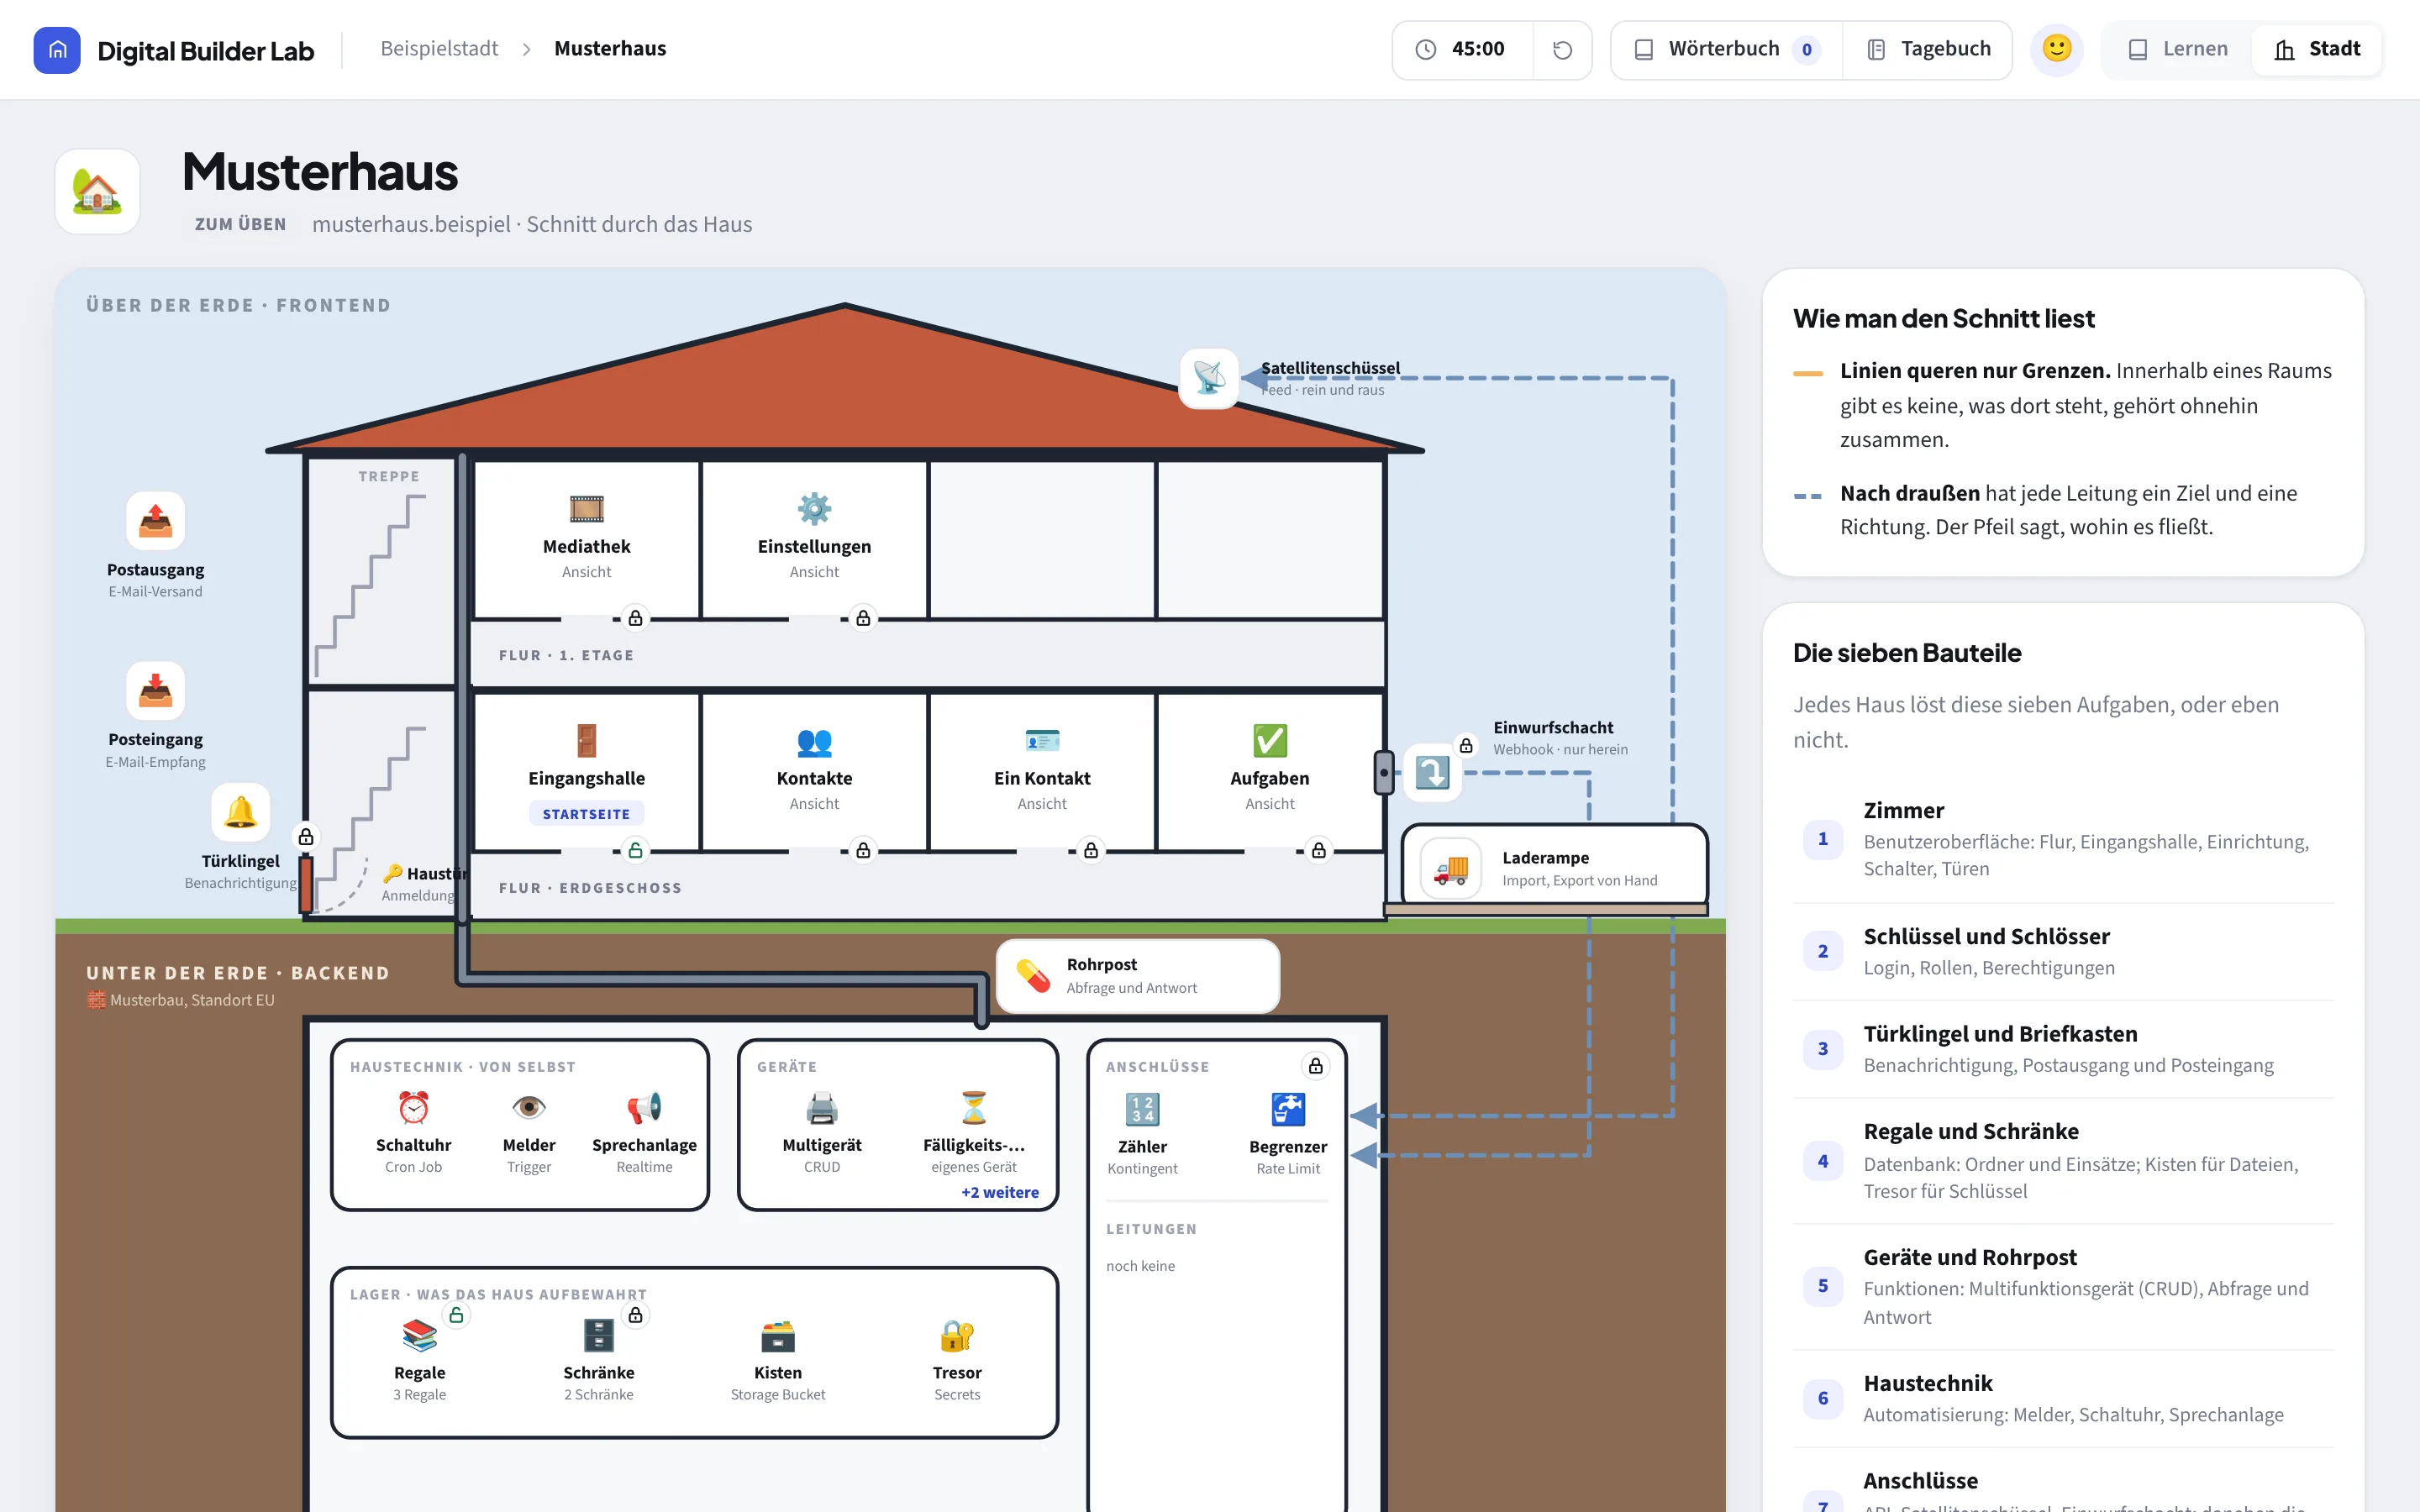Click the 45:00 timer display

pos(1463,49)
